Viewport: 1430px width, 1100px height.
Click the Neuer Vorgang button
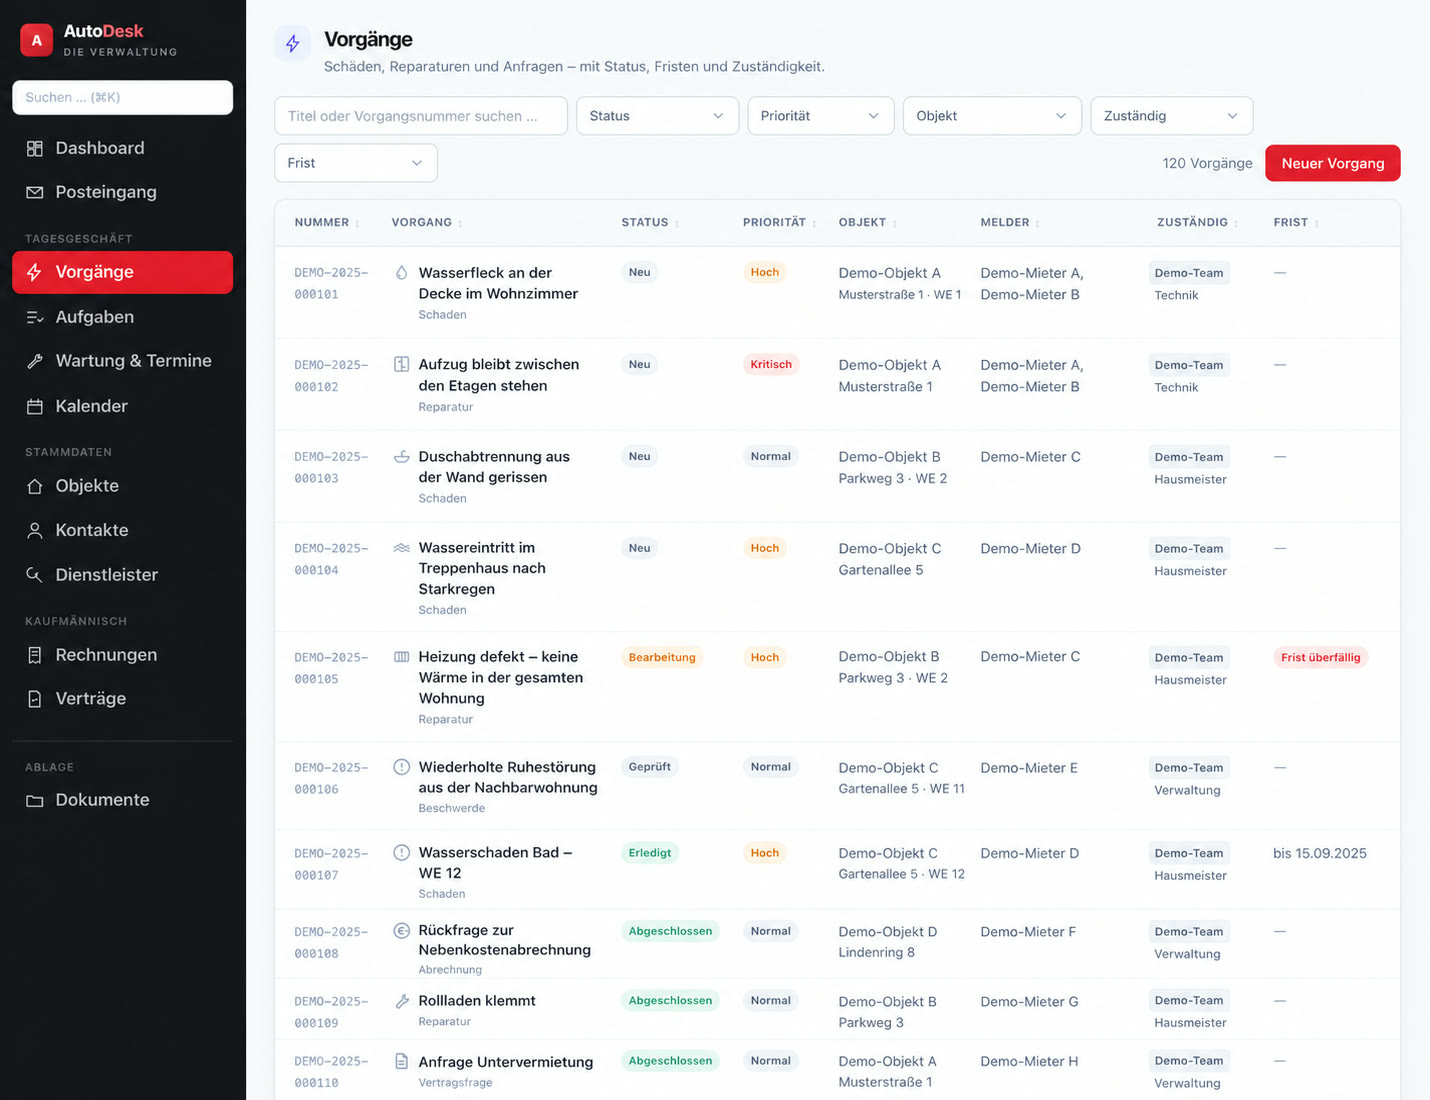coord(1332,163)
